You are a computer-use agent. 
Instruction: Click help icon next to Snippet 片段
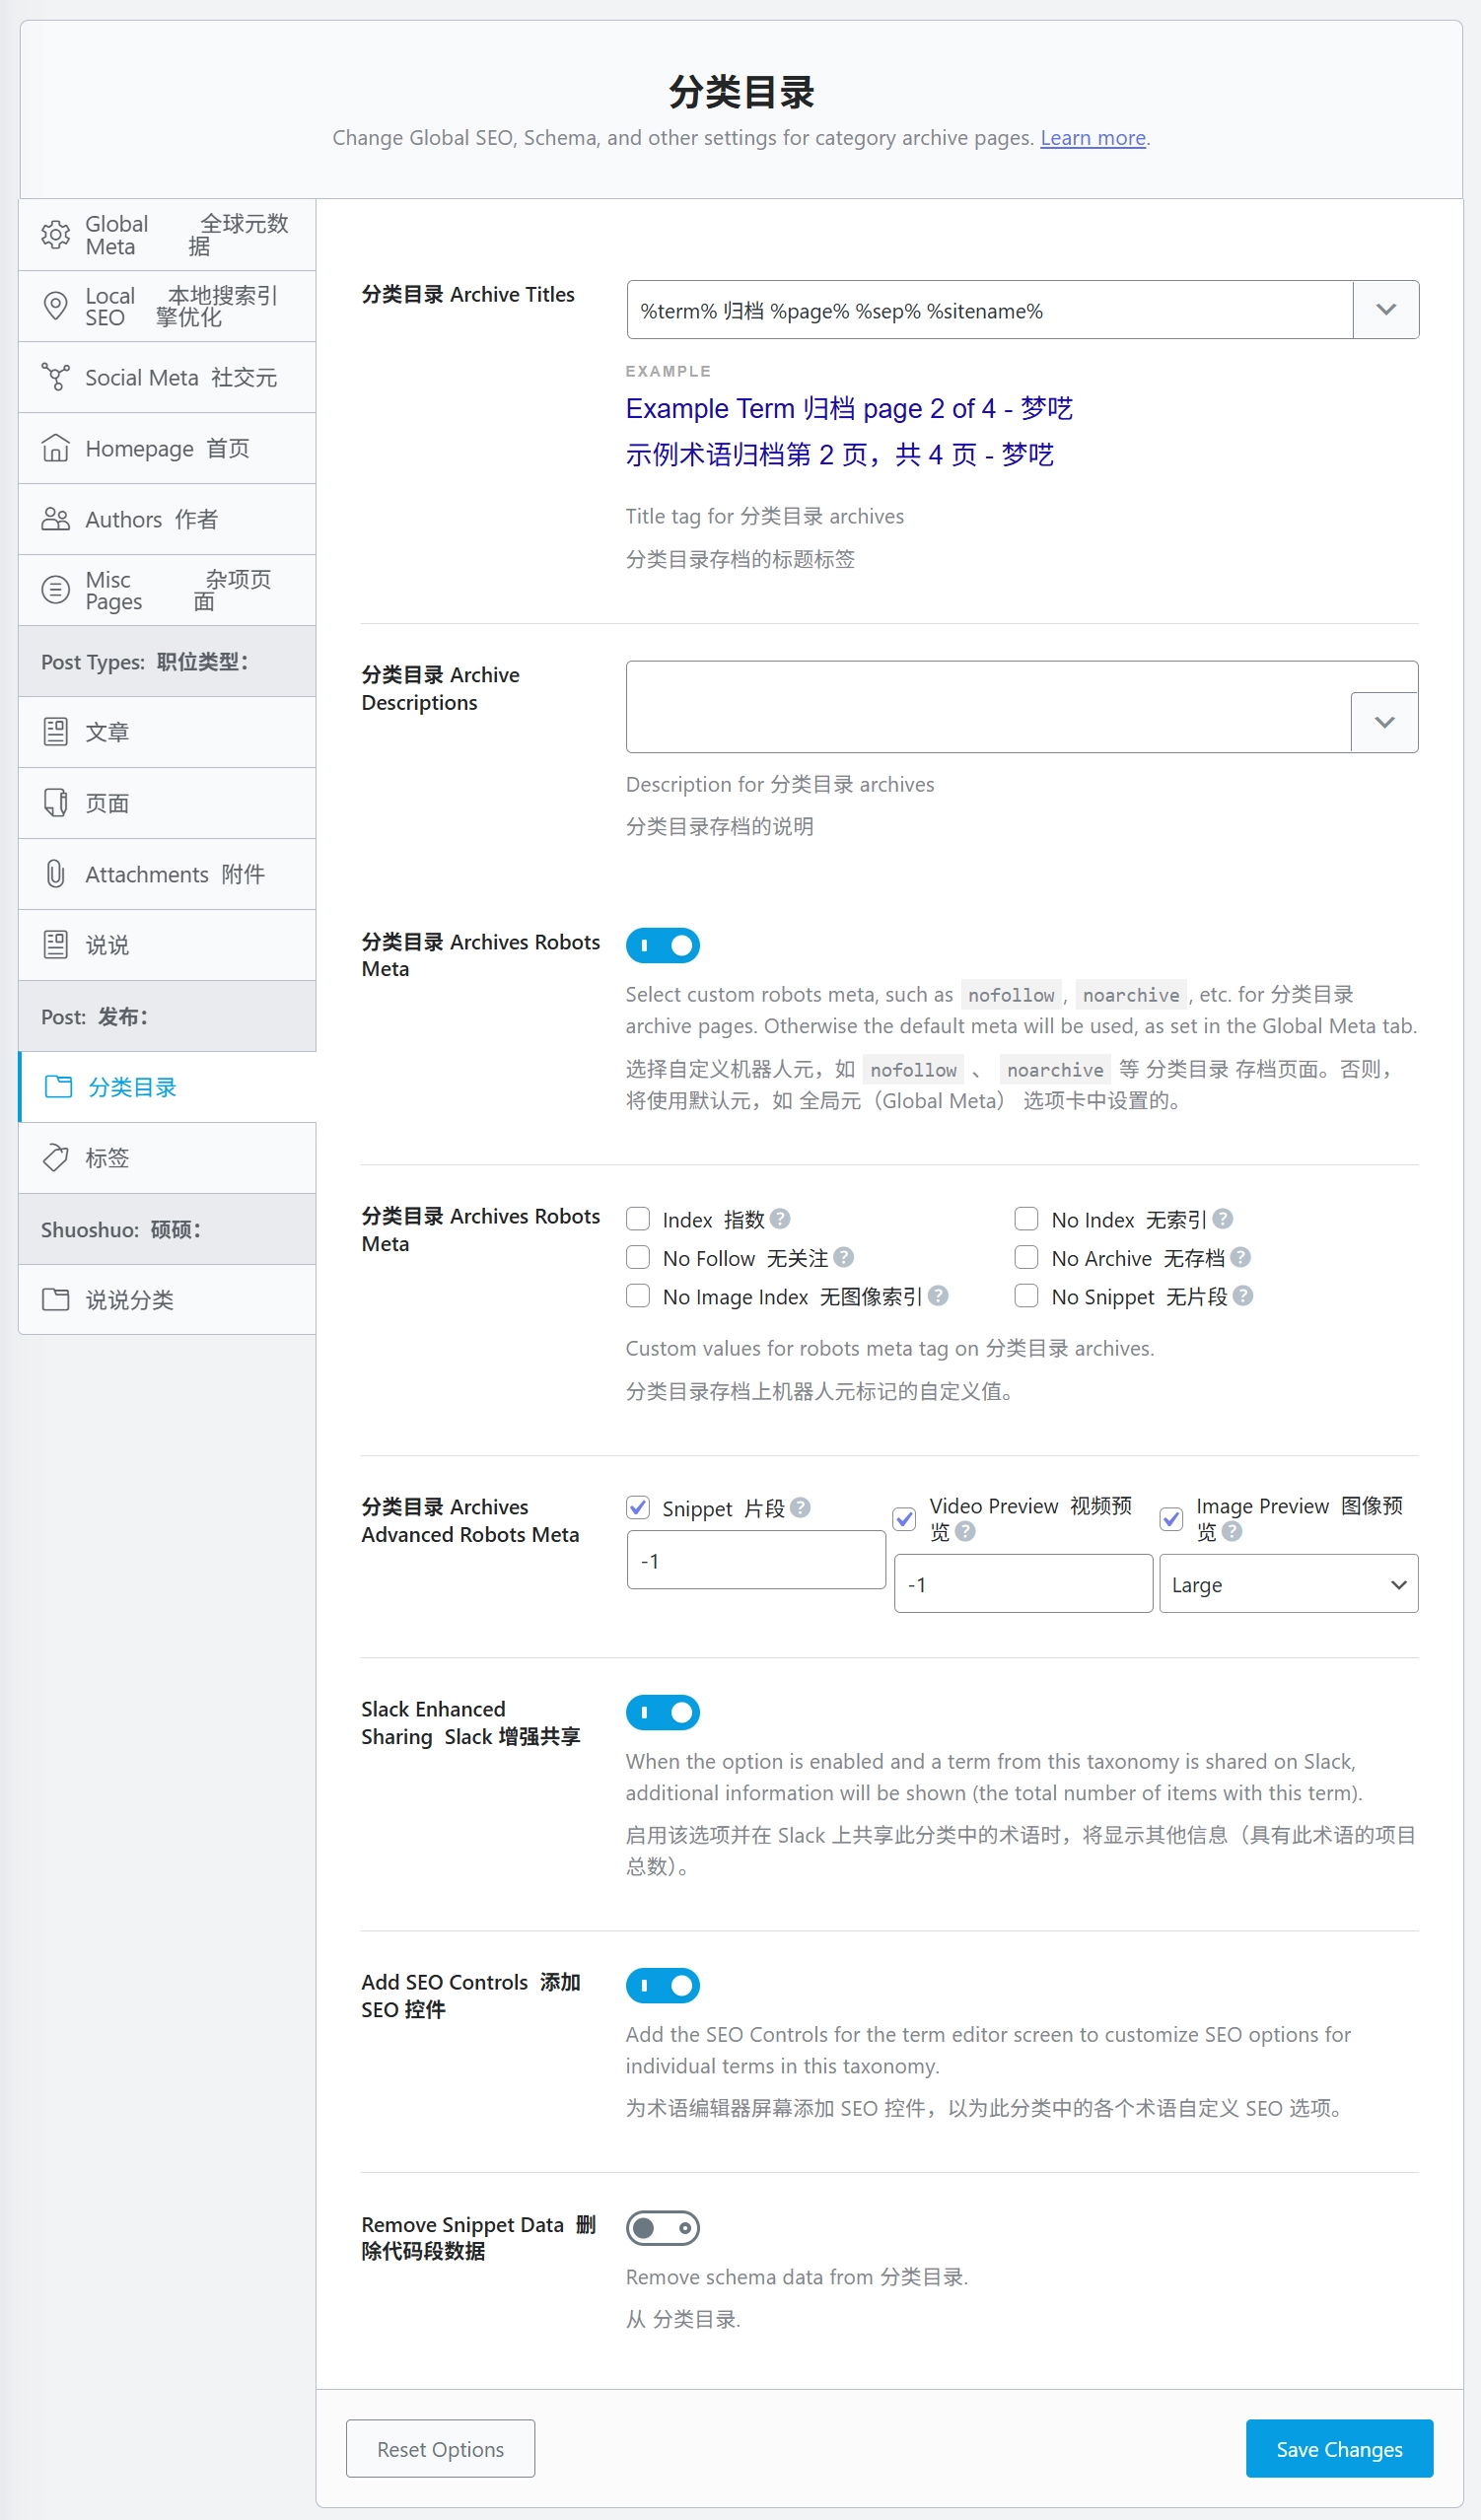[800, 1508]
